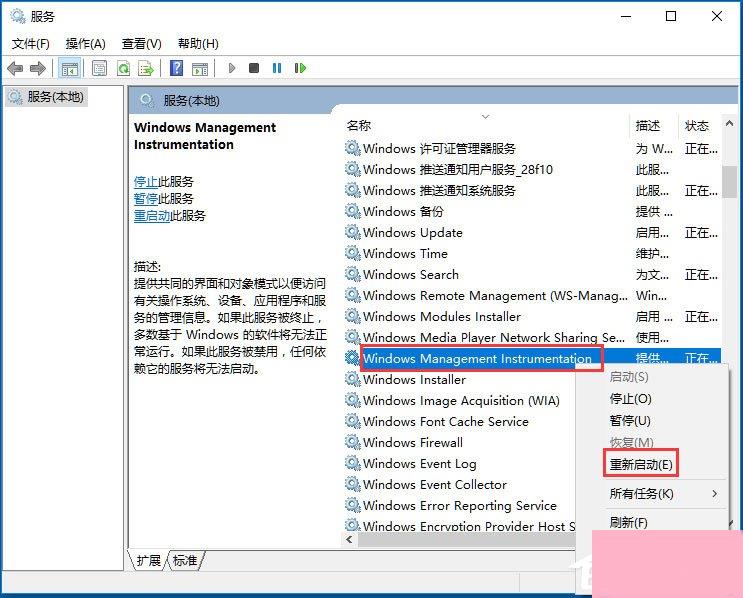Click the Export List toolbar icon
This screenshot has width=743, height=598.
(146, 69)
